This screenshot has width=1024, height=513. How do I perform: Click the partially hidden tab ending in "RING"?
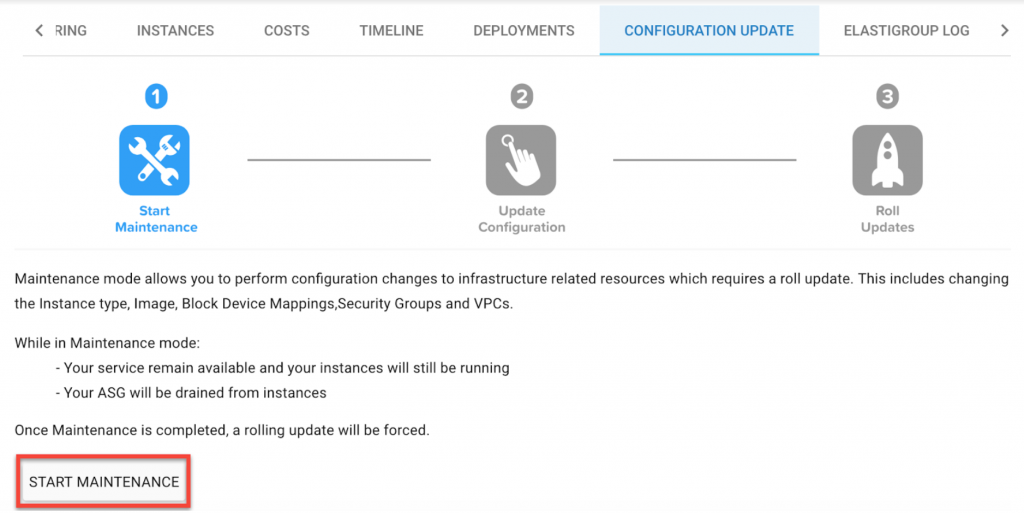pyautogui.click(x=71, y=31)
